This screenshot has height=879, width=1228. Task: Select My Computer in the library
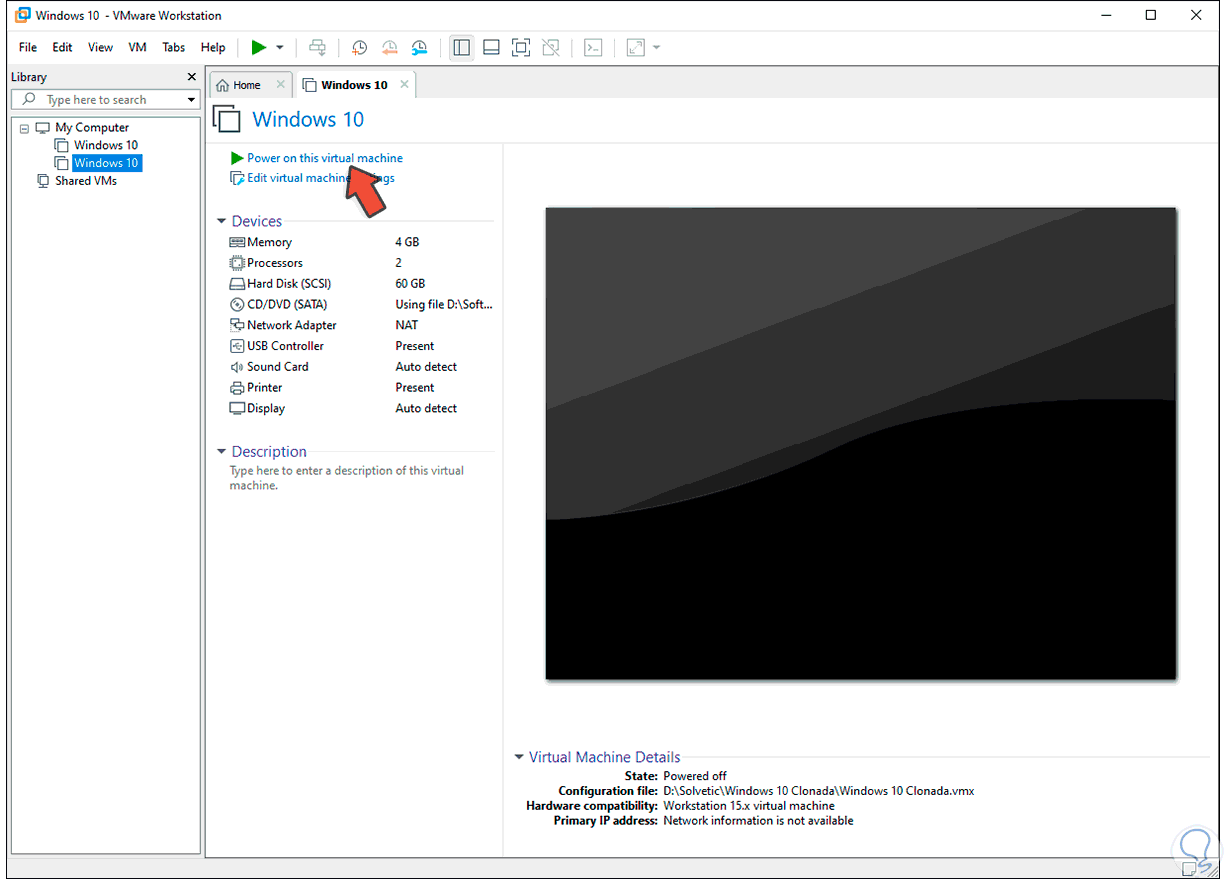pos(92,127)
